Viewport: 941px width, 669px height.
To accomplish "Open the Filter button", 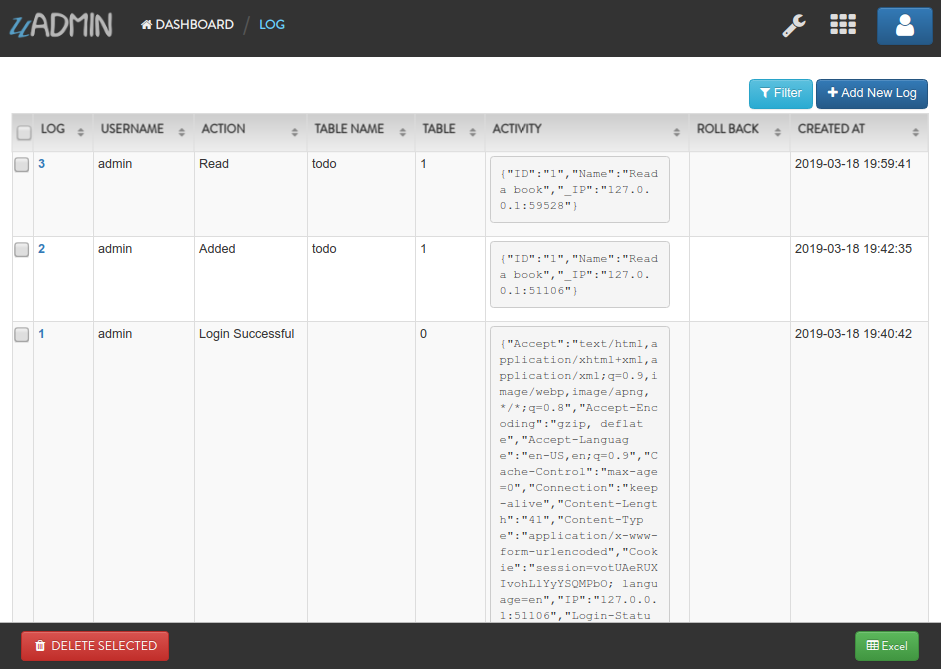I will [780, 94].
